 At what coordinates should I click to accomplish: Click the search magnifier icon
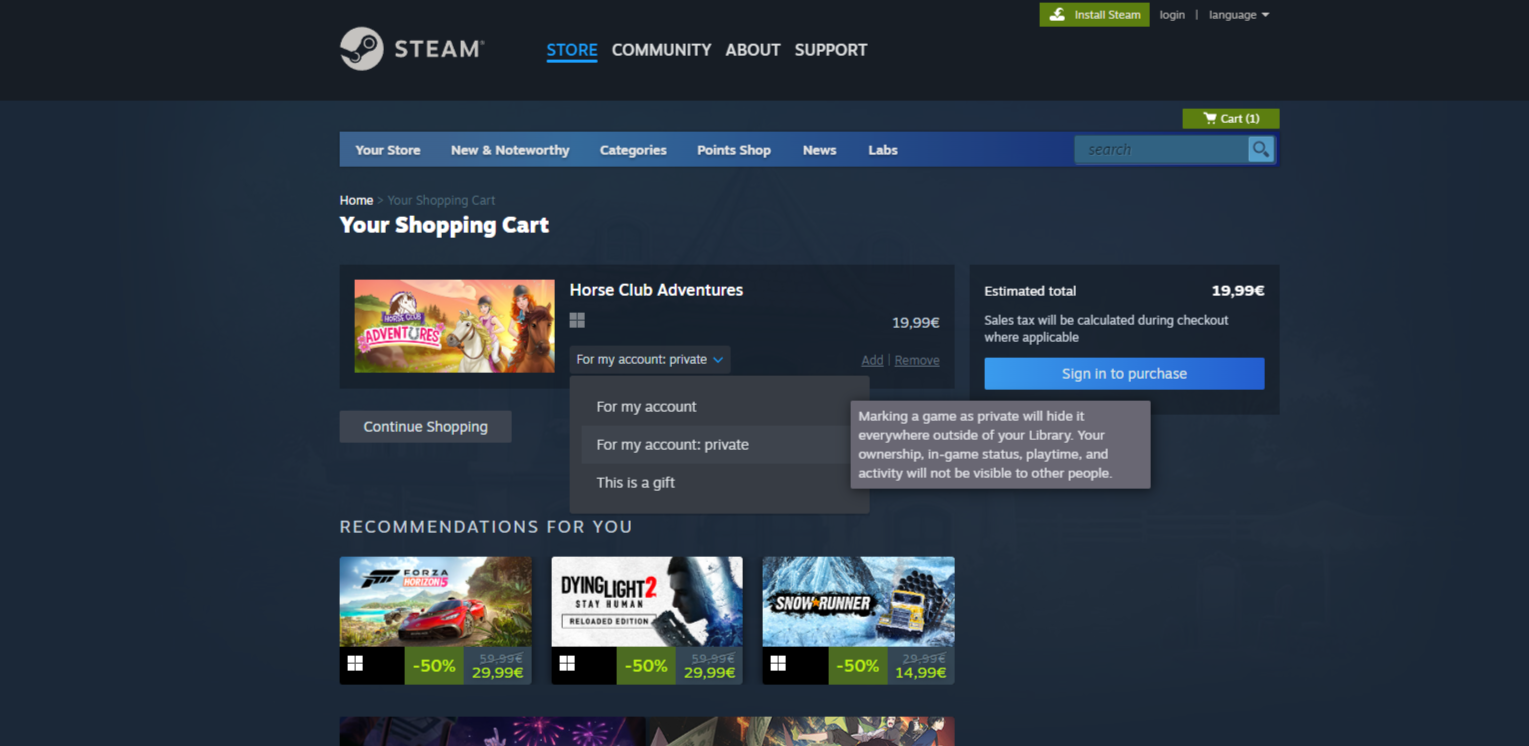click(1261, 149)
